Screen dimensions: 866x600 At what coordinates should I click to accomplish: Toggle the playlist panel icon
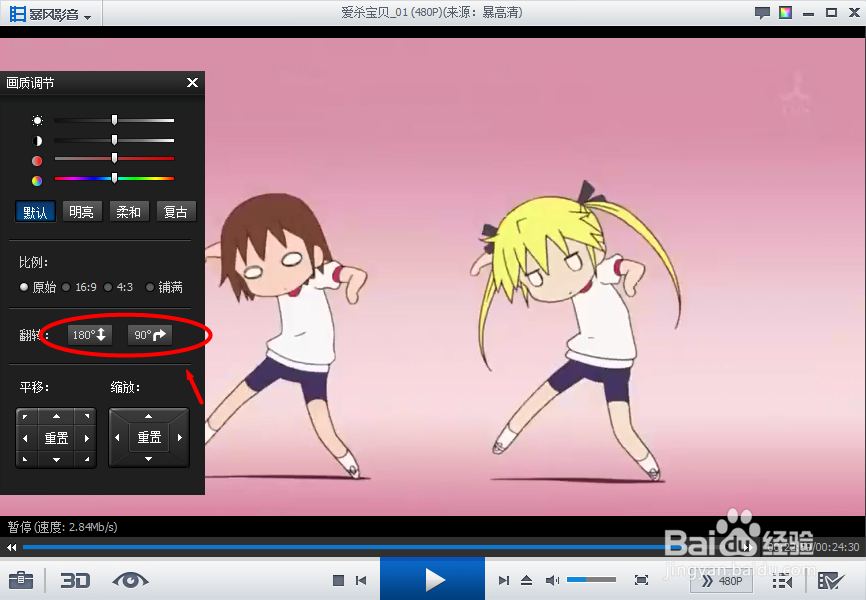[782, 581]
